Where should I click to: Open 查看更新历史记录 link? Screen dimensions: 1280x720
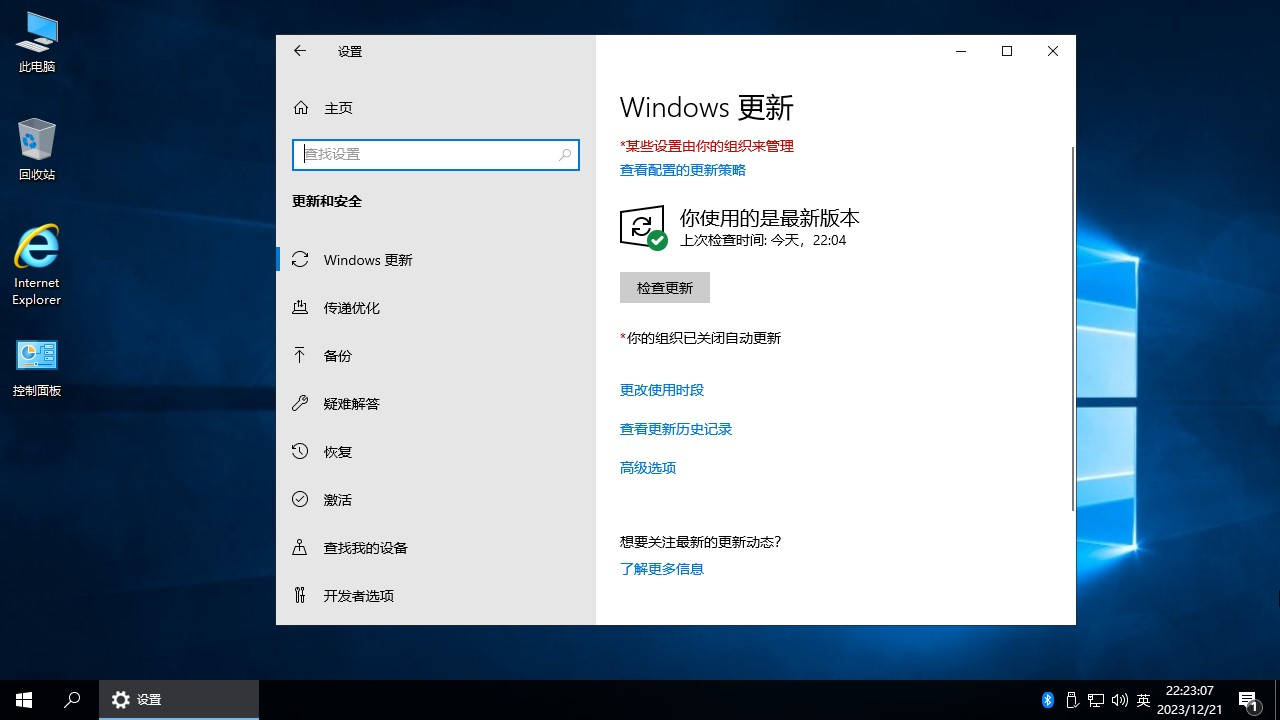pos(676,429)
